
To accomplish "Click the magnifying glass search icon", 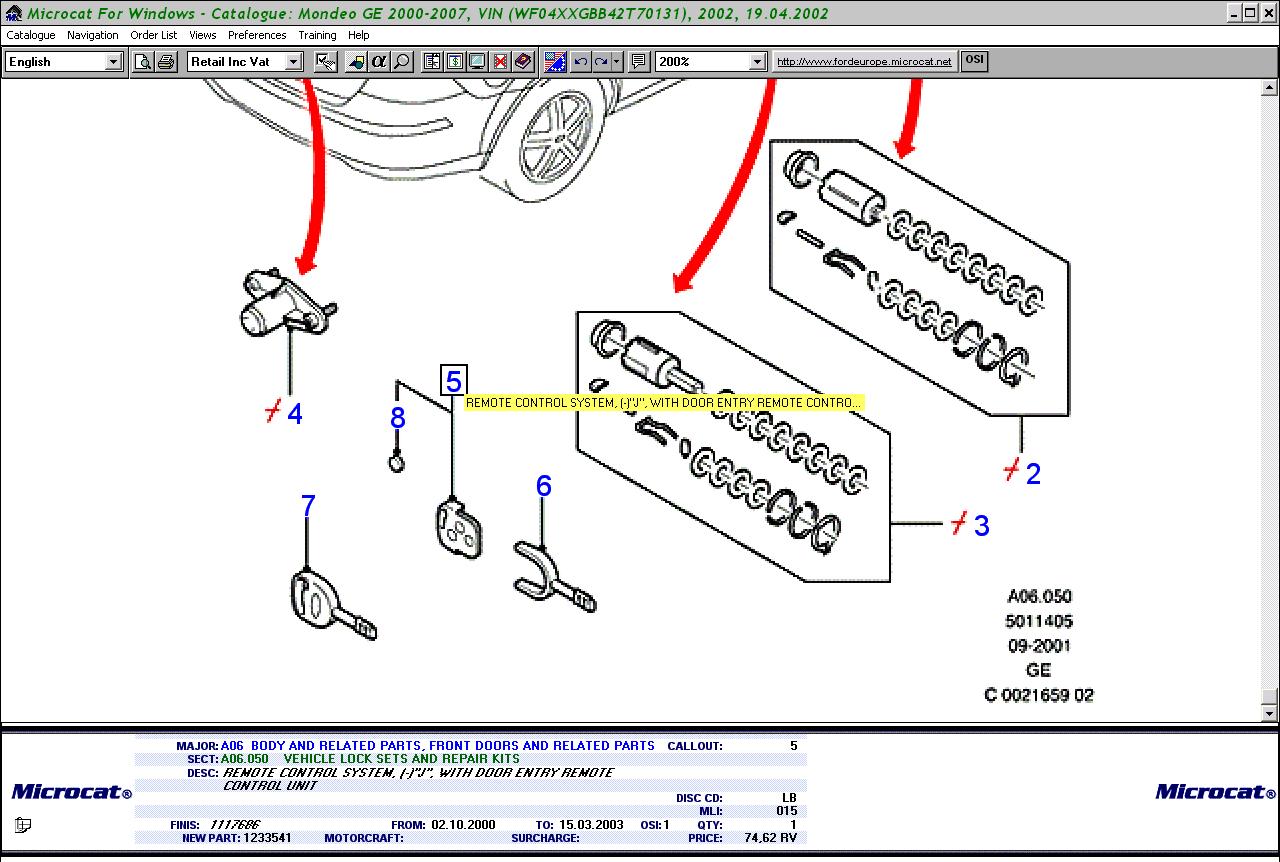I will [401, 62].
